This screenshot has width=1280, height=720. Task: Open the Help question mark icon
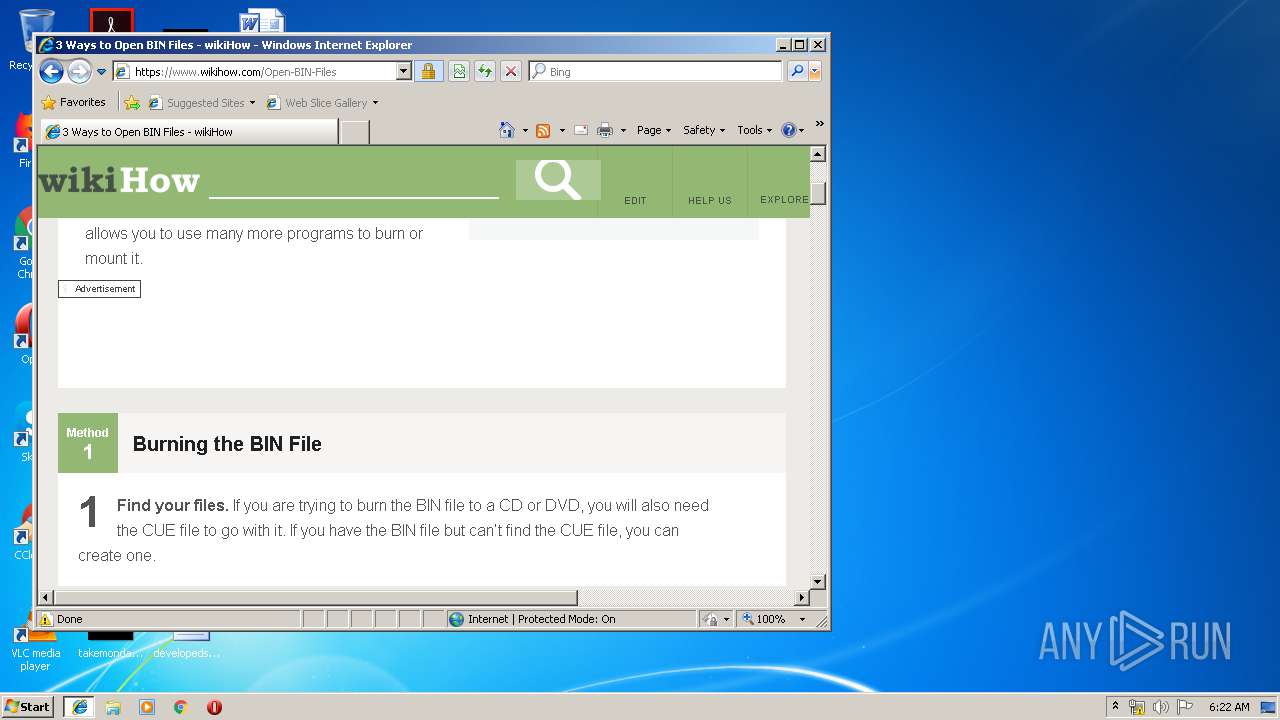pos(792,130)
